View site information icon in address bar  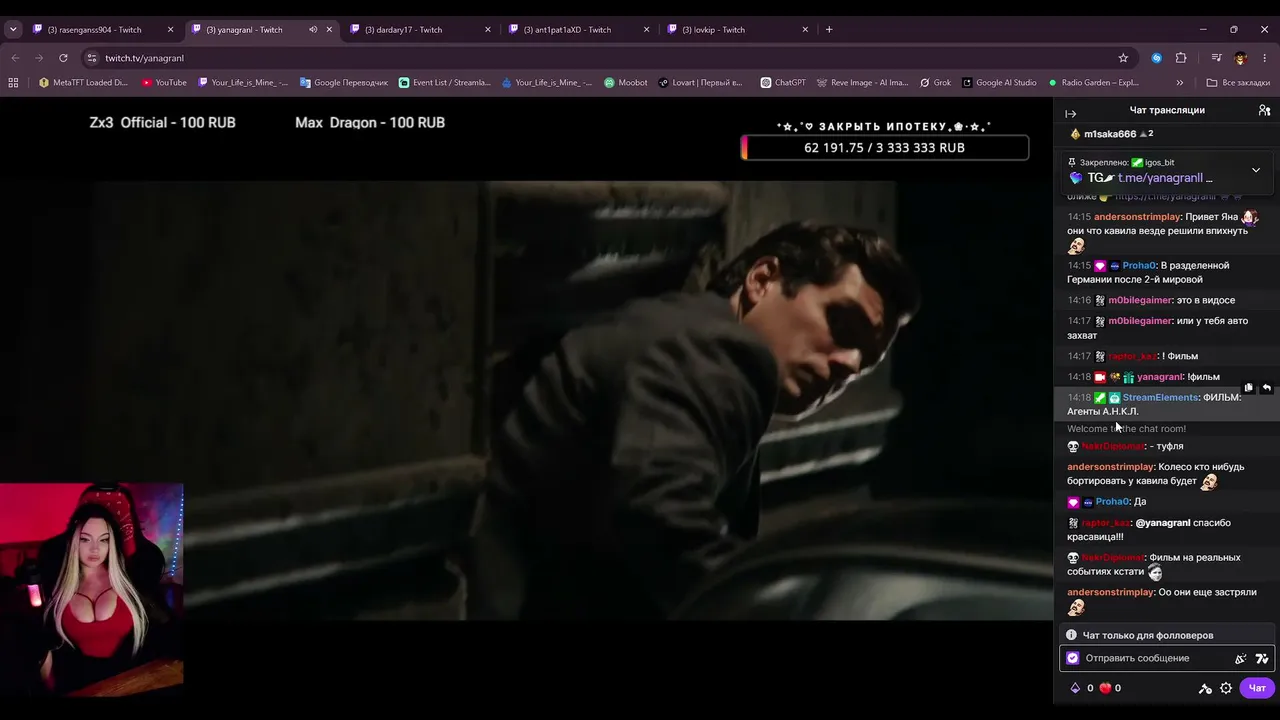(92, 58)
